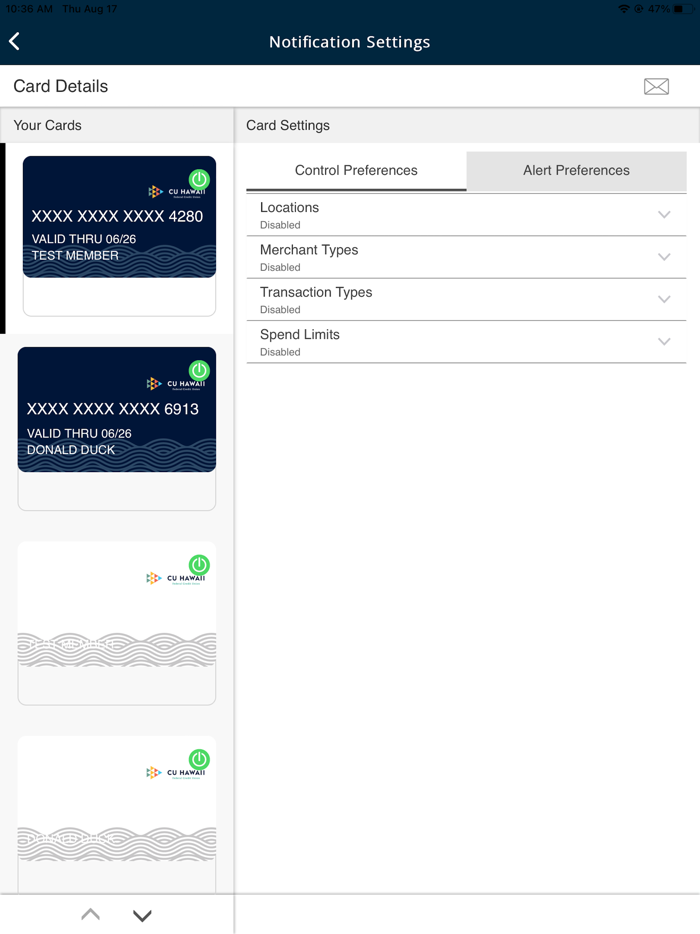Click DONALD DUCK name on second card

[x=71, y=450]
